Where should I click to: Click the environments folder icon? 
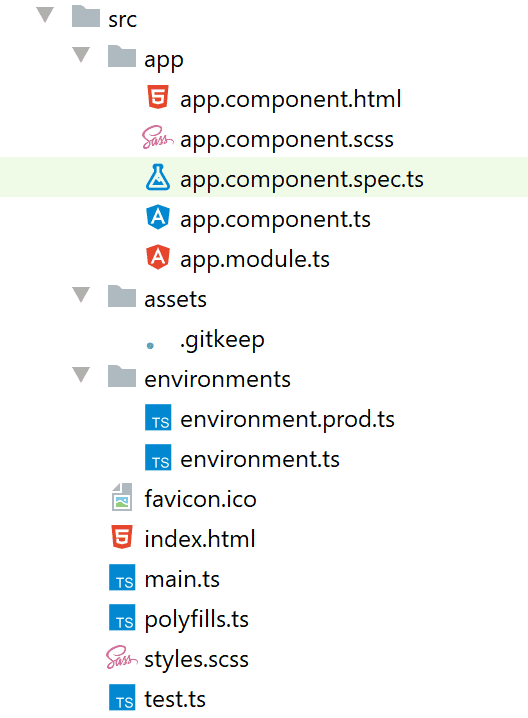click(x=122, y=376)
